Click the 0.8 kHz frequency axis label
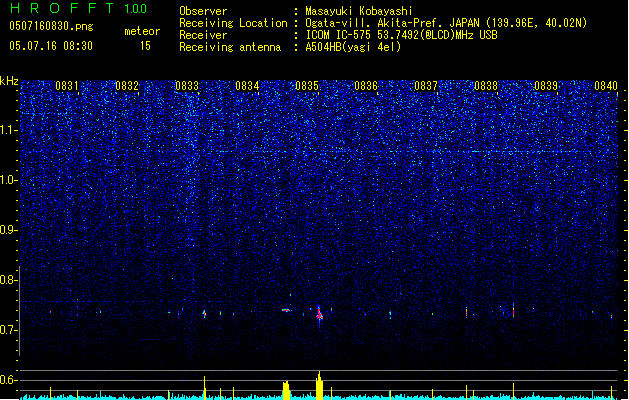This screenshot has width=629, height=400. pyautogui.click(x=7, y=280)
